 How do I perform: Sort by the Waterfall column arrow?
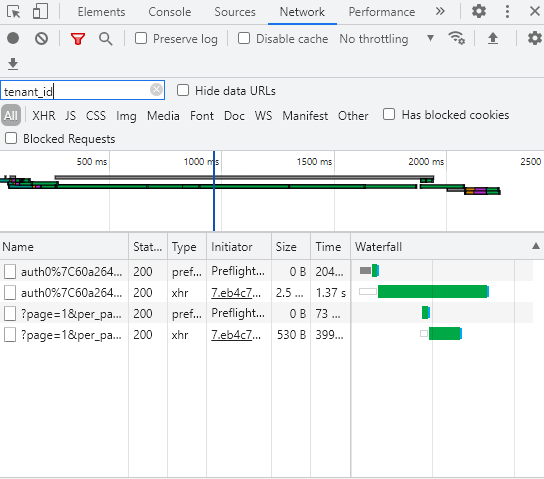[x=536, y=246]
